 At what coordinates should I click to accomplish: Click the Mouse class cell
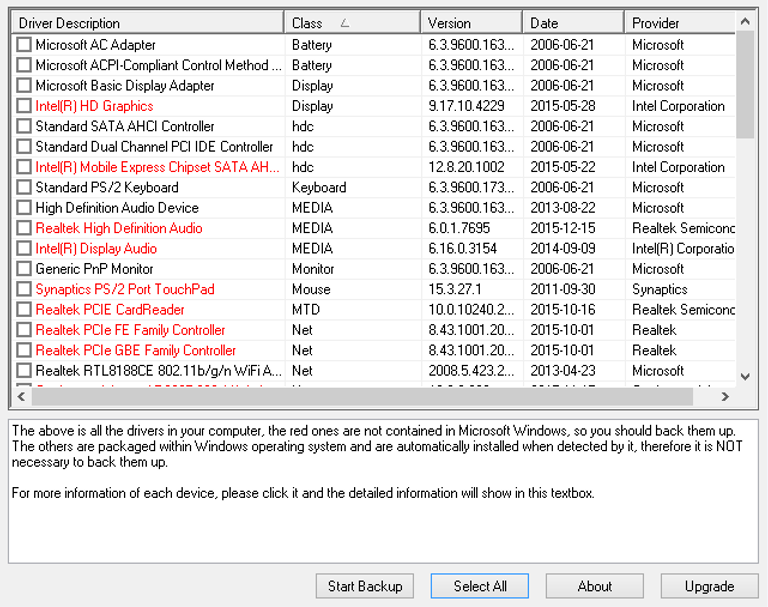point(311,289)
